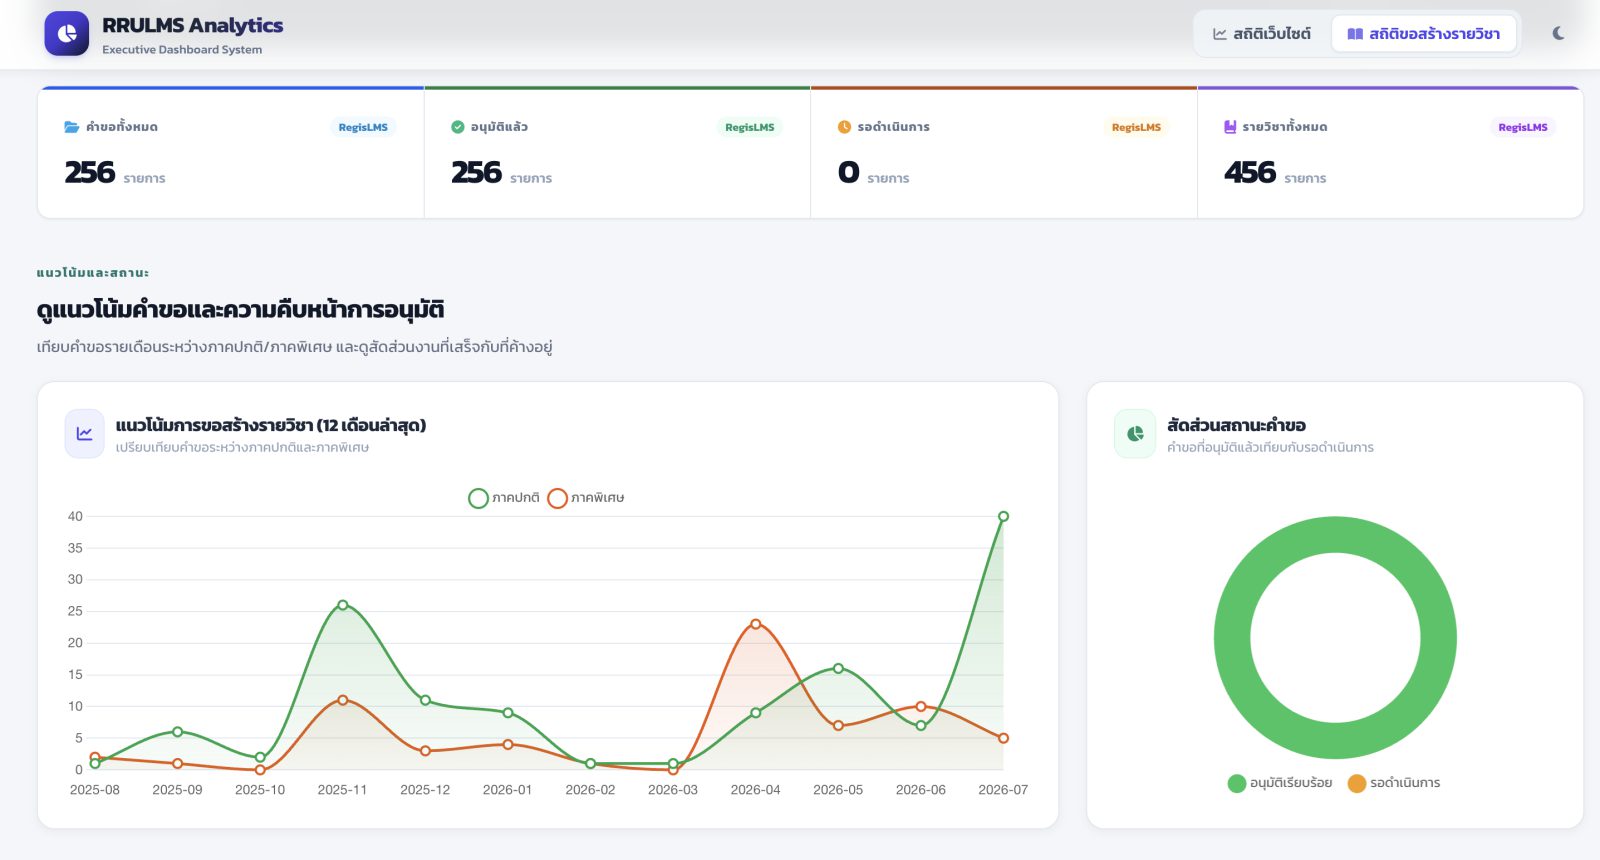Switch to the สถิติเว็บไซต์ tab
1600x860 pixels.
1262,34
